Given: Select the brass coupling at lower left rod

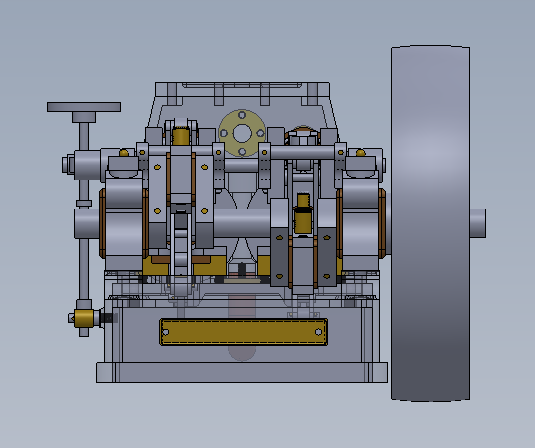Looking at the screenshot, I should [84, 318].
